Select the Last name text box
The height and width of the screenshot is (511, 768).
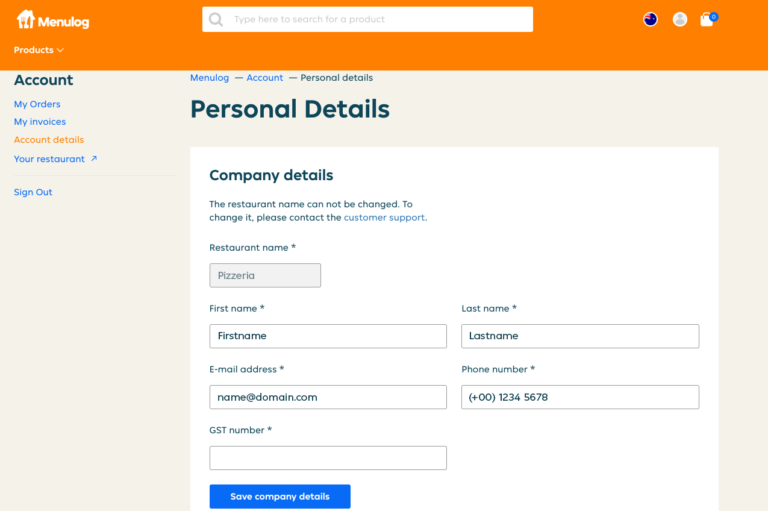(x=580, y=336)
